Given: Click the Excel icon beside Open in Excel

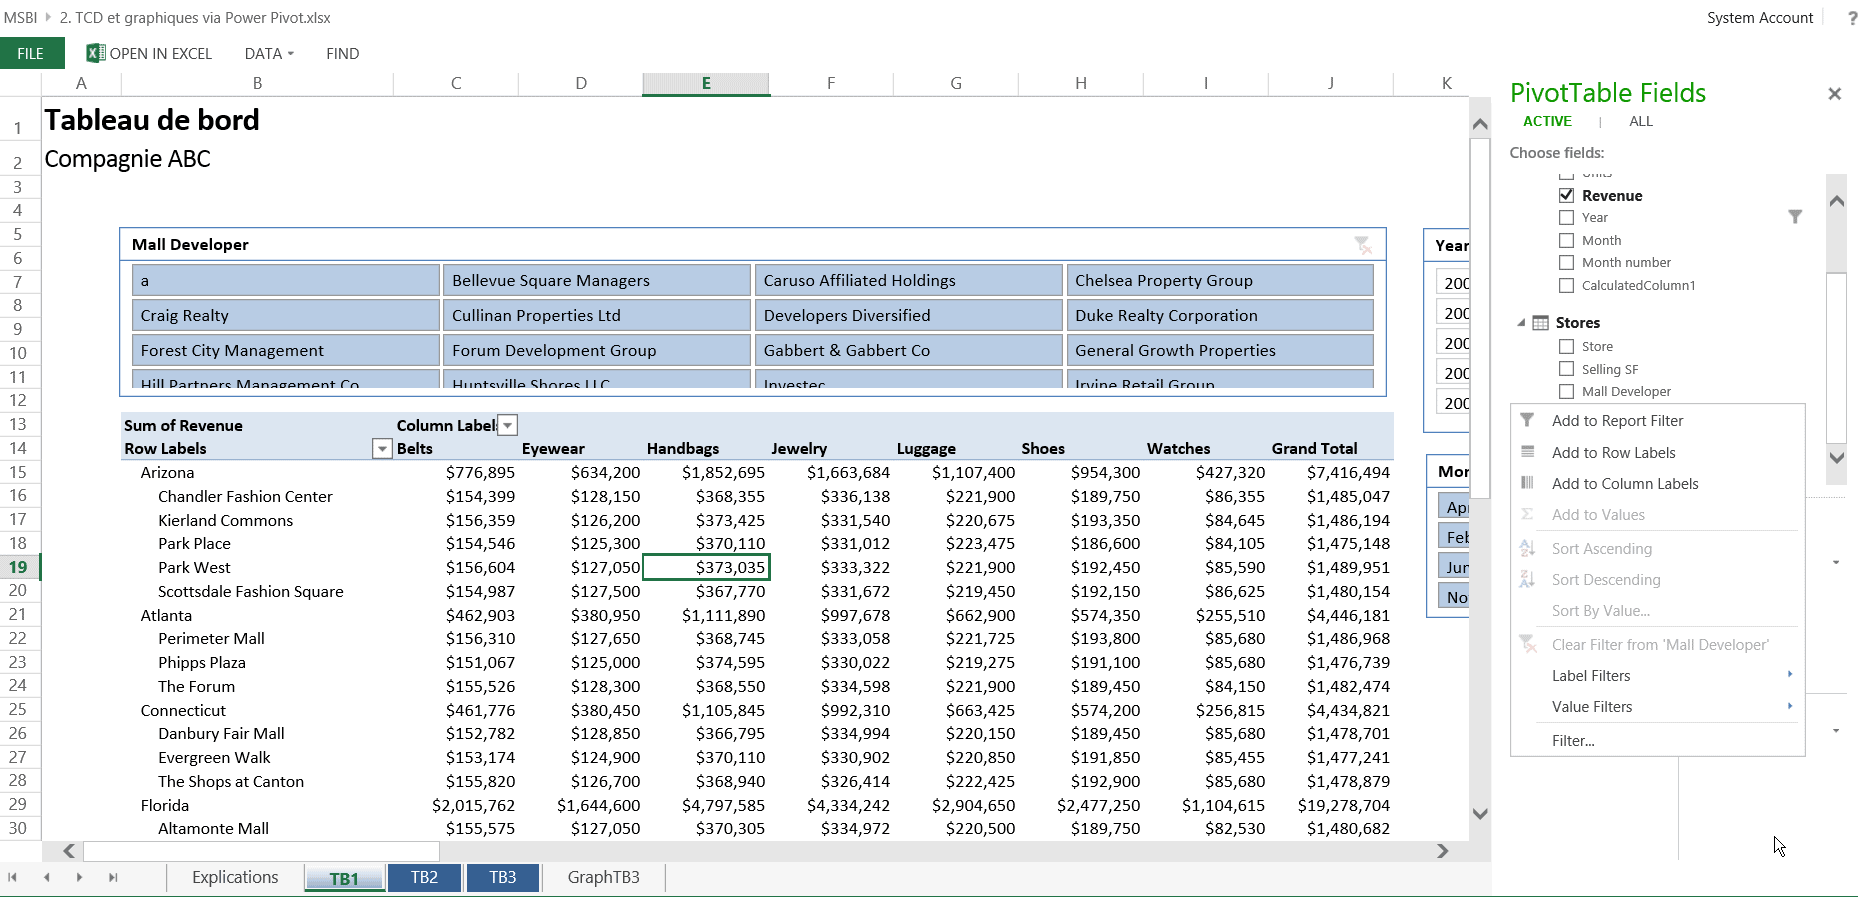Looking at the screenshot, I should coord(96,53).
